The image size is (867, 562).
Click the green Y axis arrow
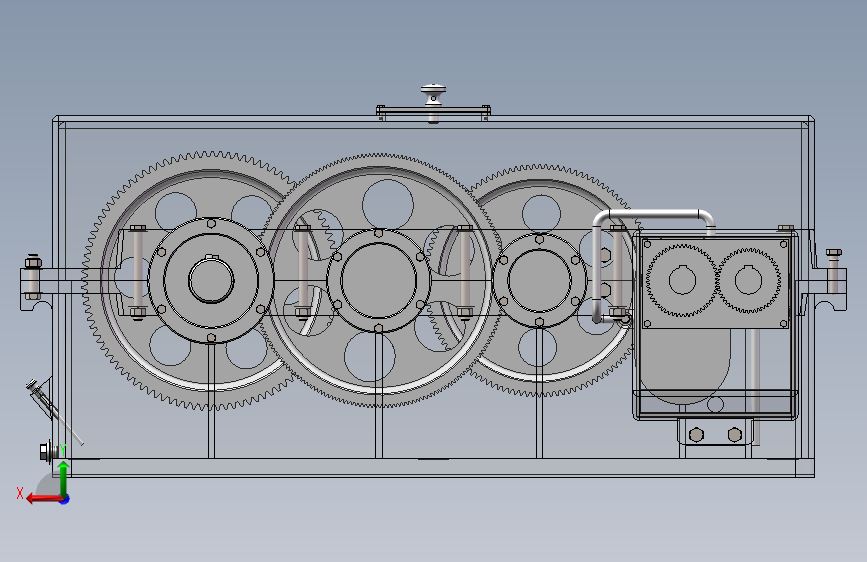(64, 479)
